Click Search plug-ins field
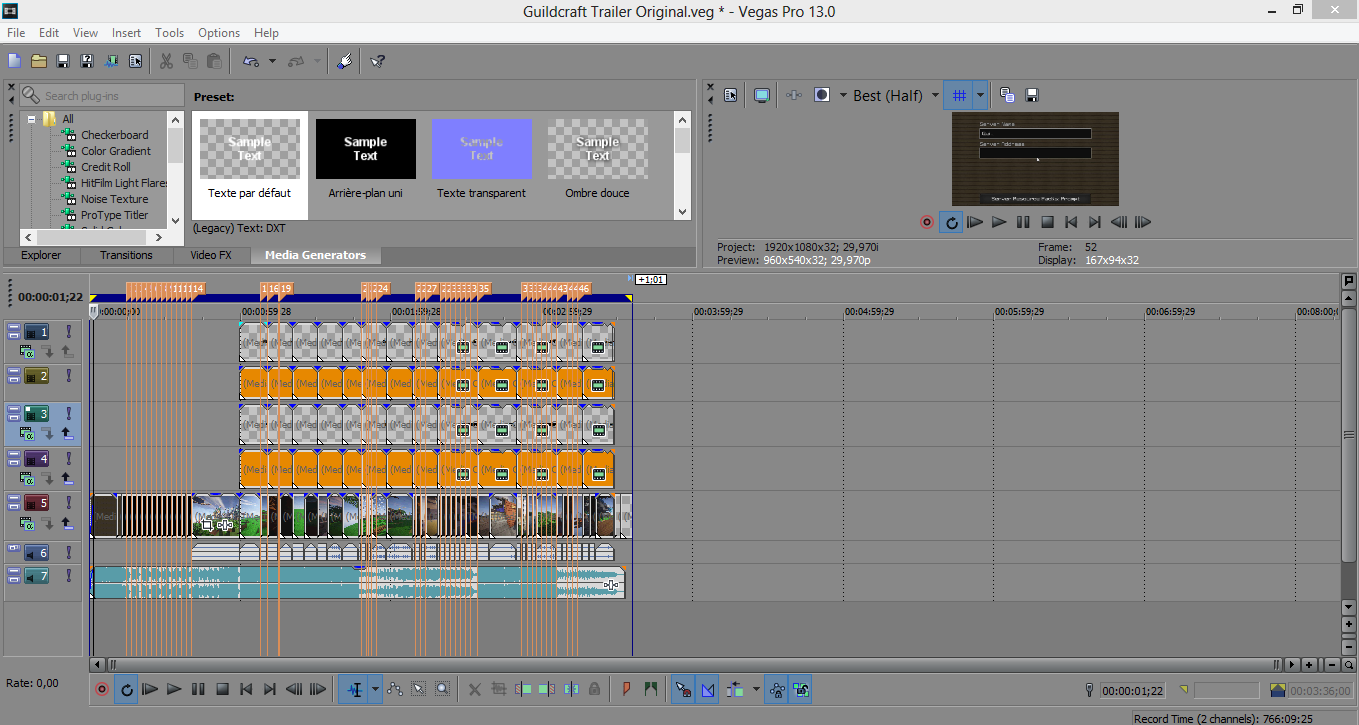This screenshot has width=1359, height=725. (x=102, y=95)
